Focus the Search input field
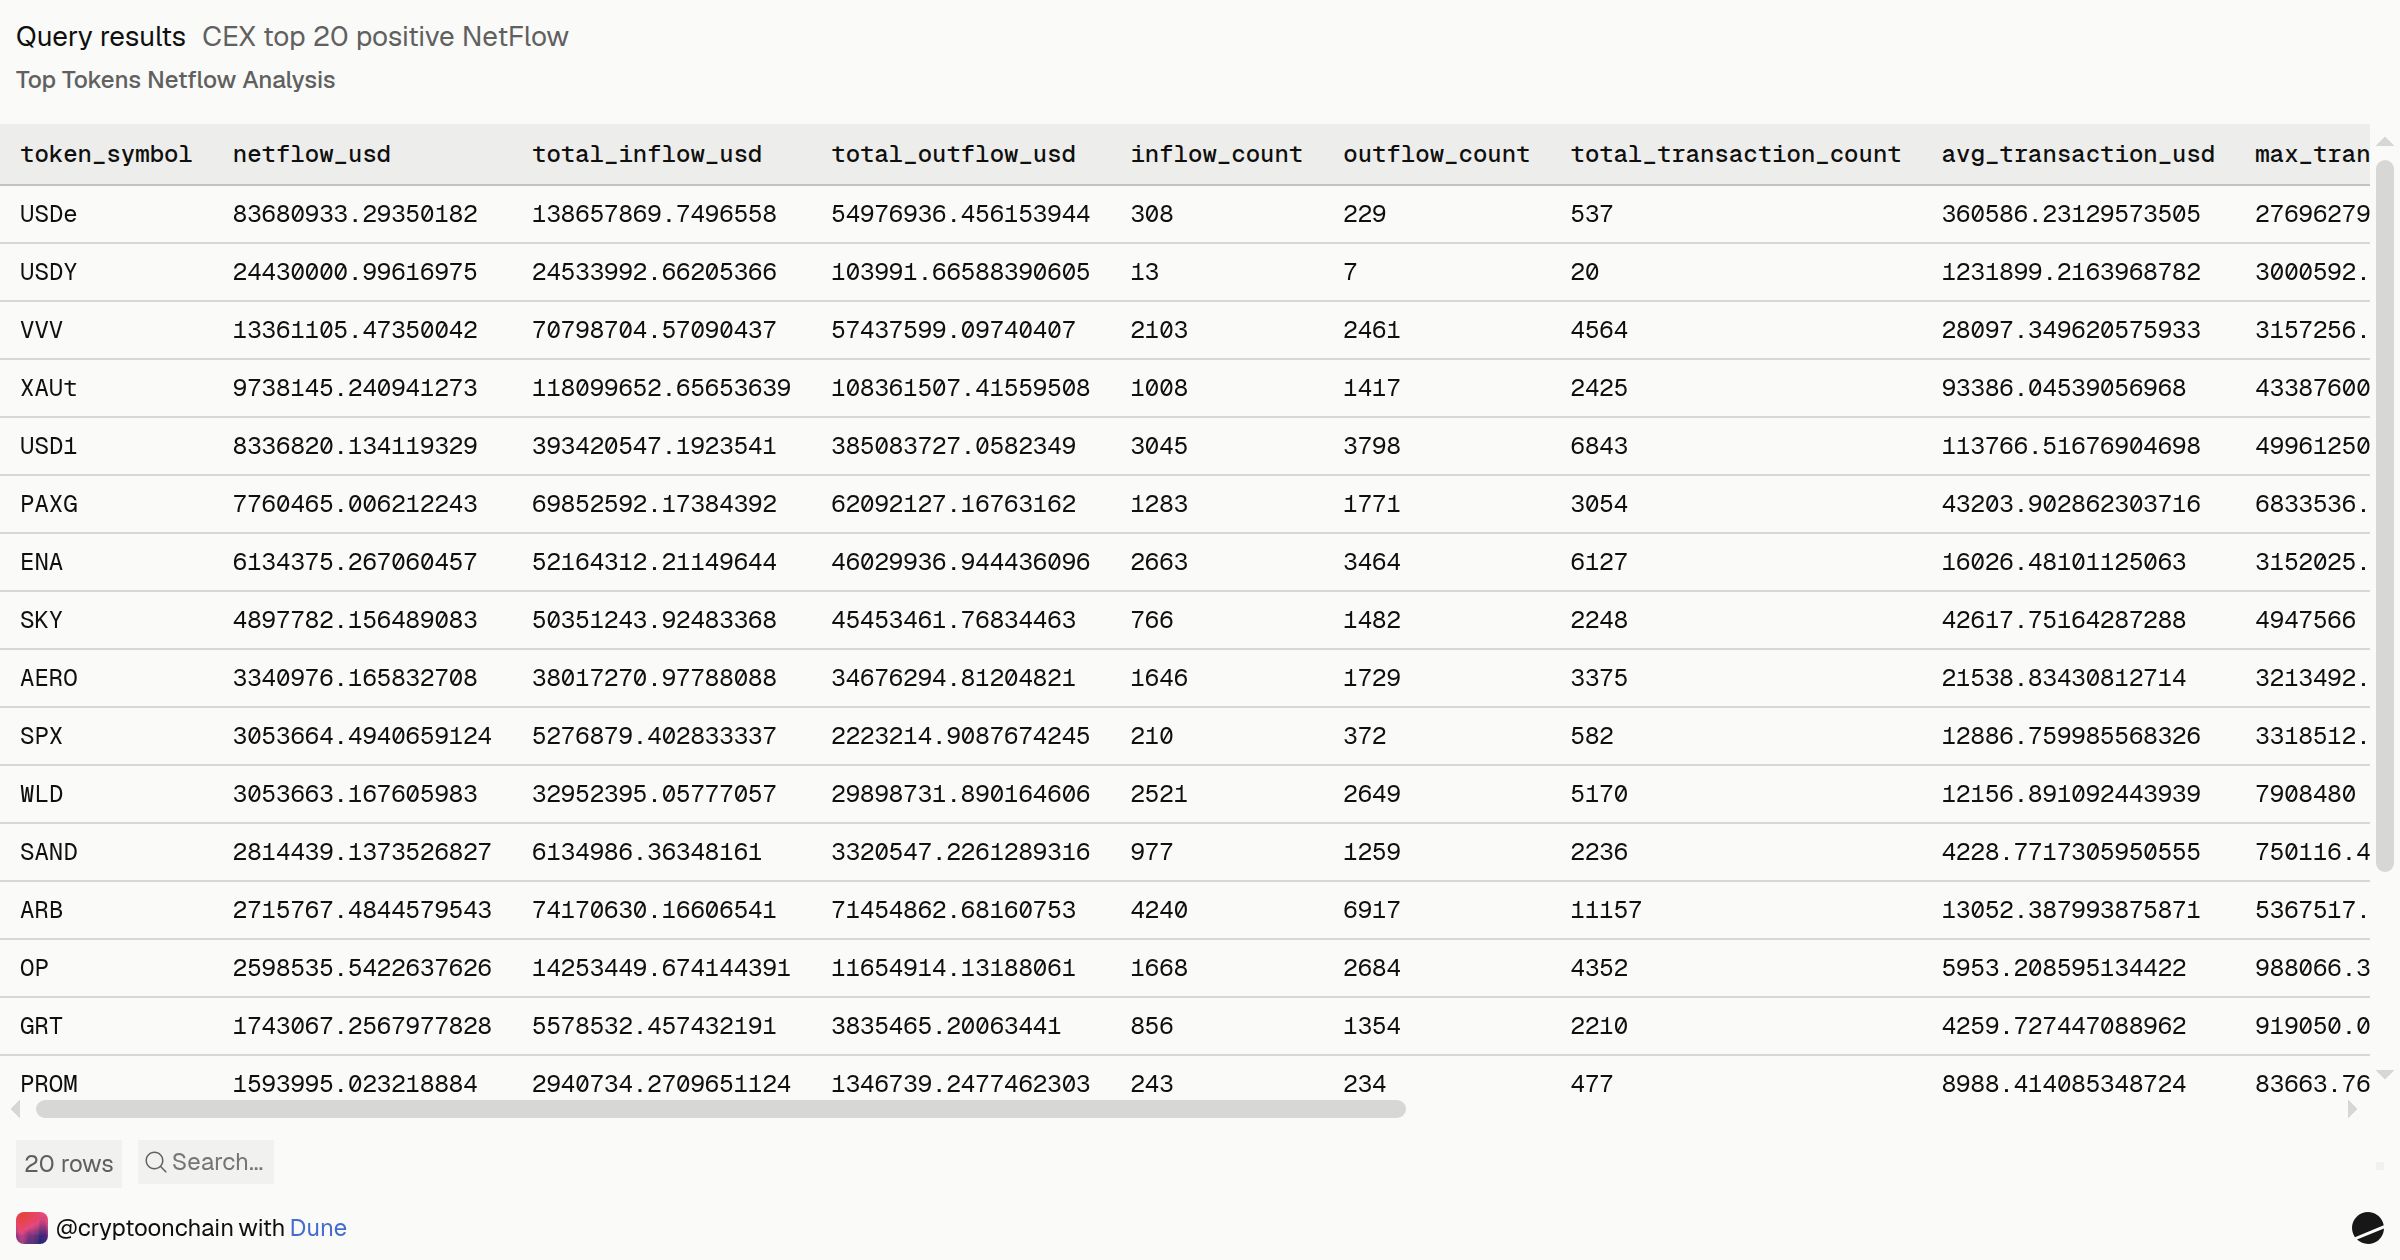The width and height of the screenshot is (2400, 1260). pos(206,1162)
